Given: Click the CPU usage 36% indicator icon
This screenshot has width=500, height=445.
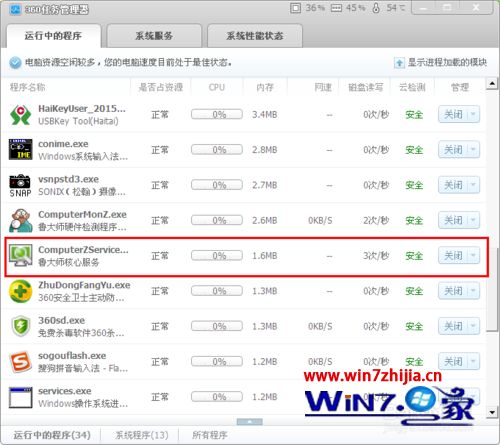Looking at the screenshot, I should (x=295, y=8).
